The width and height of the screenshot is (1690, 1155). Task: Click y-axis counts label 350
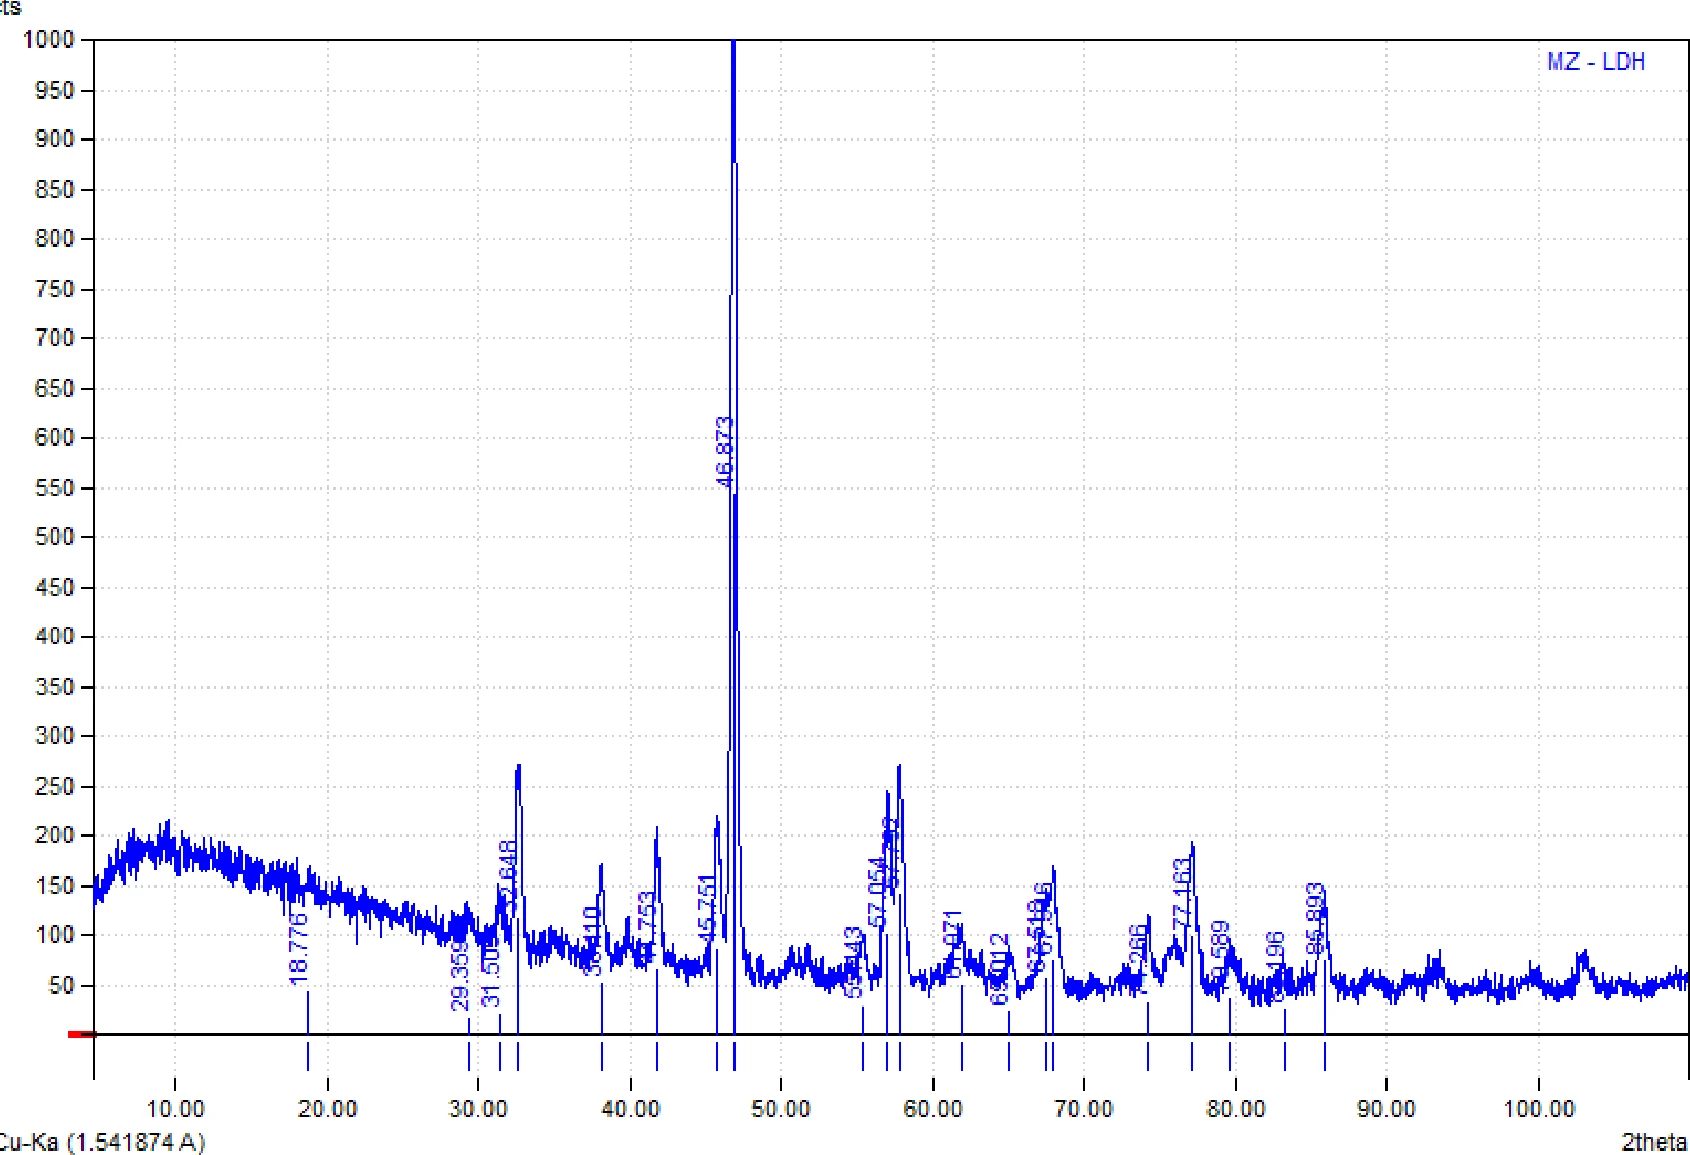pyautogui.click(x=54, y=686)
